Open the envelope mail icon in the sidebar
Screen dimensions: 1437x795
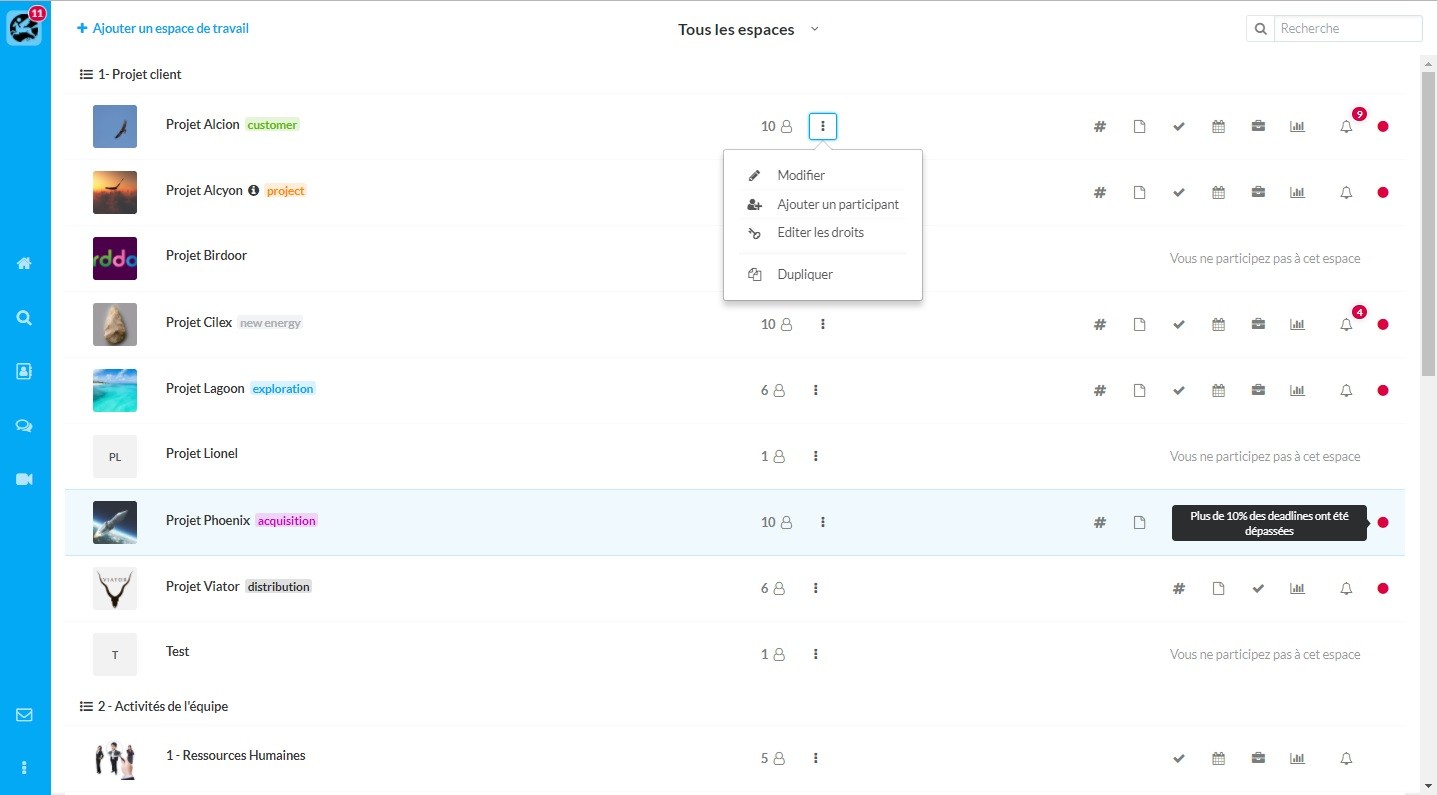point(24,715)
